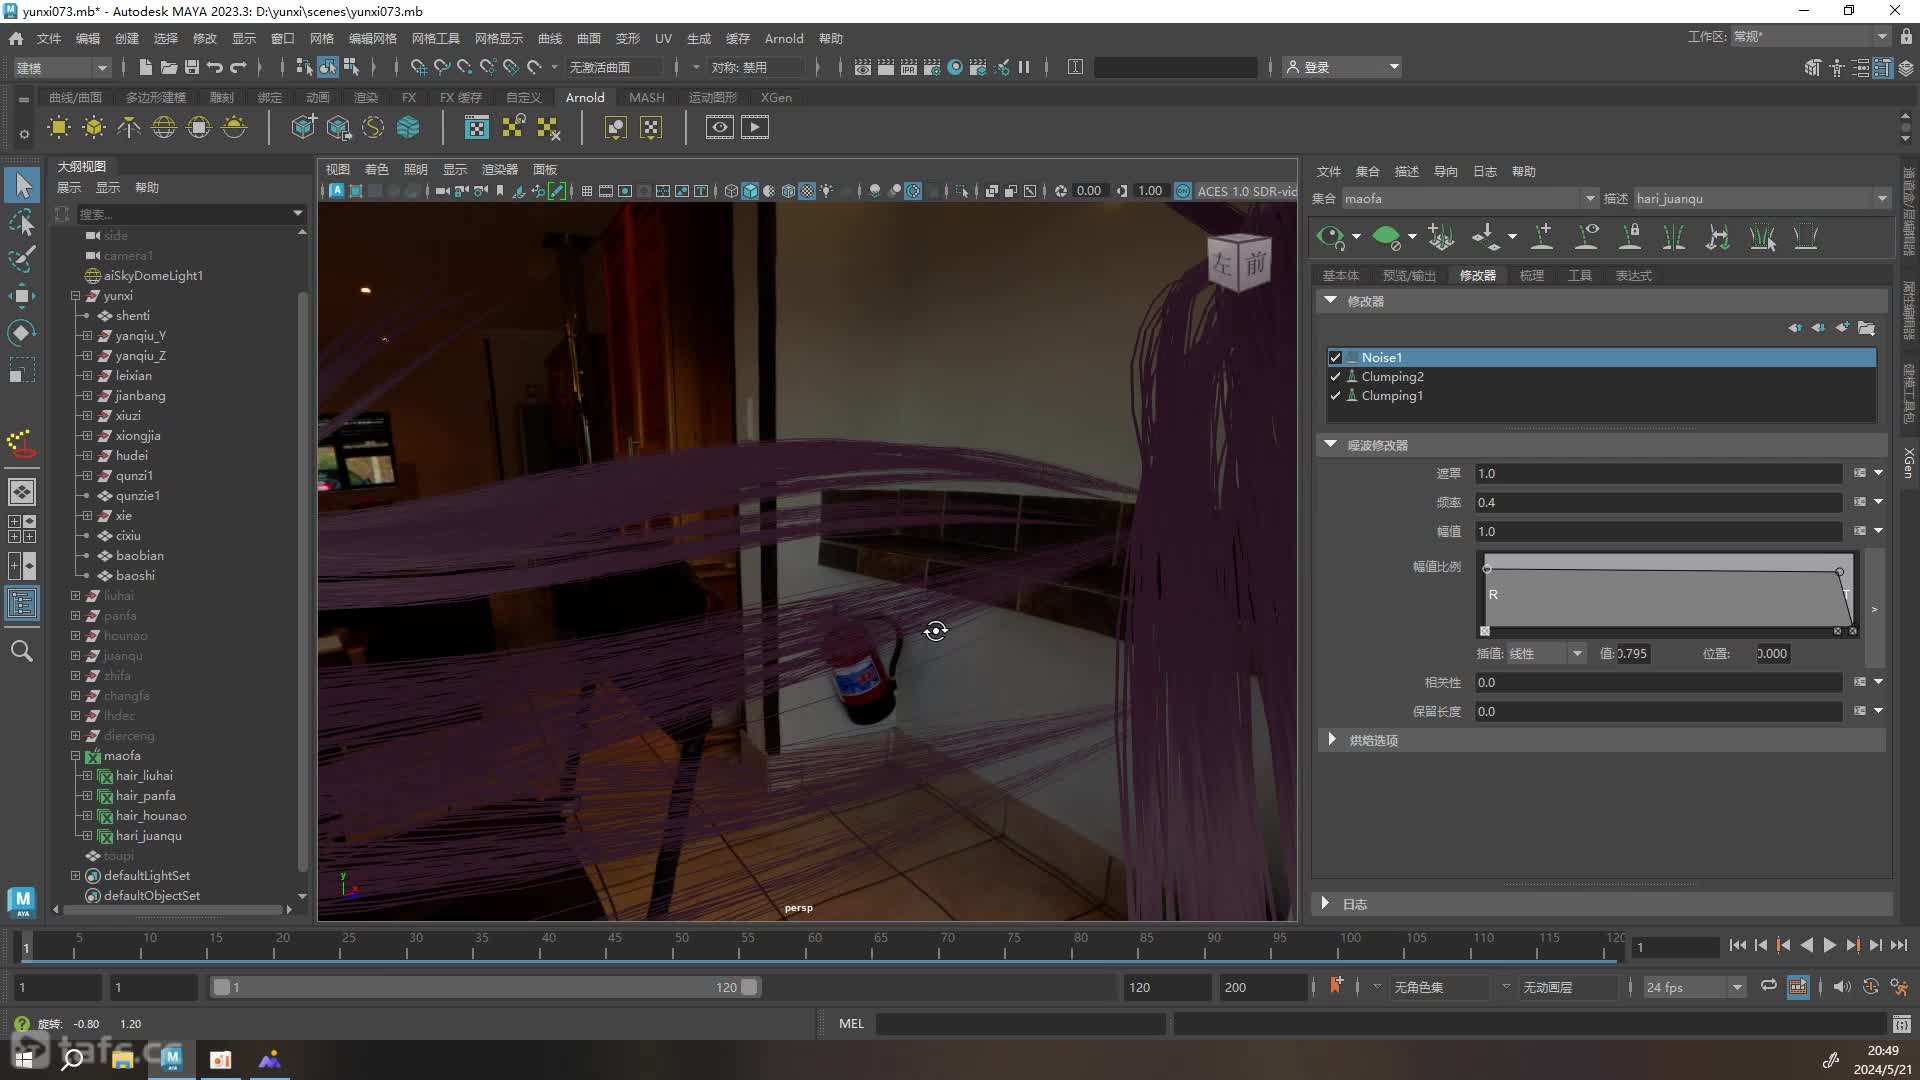Expand the yanqiu_Y node
Viewport: 1920px width, 1080px height.
click(x=87, y=336)
